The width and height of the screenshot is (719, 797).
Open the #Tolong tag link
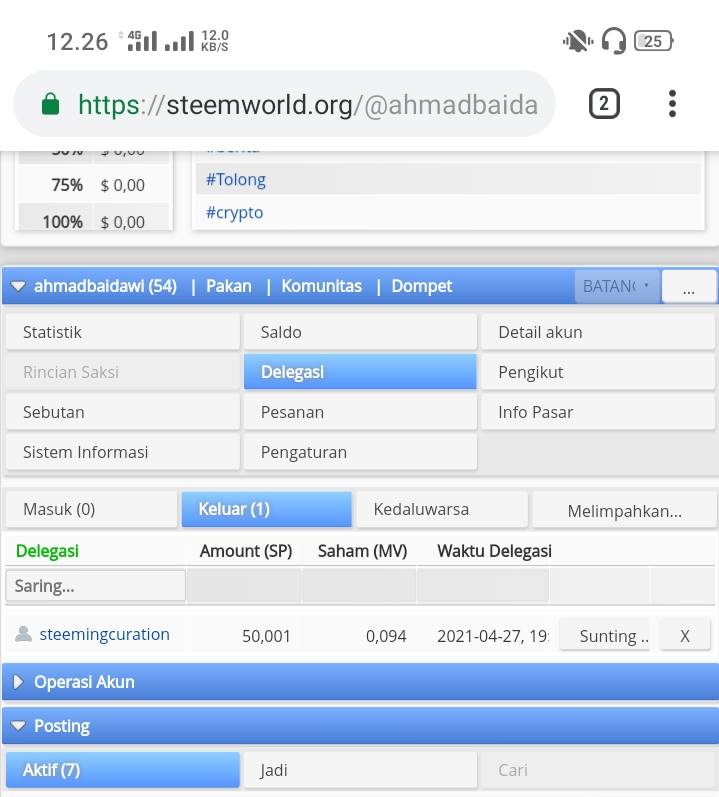pos(236,179)
